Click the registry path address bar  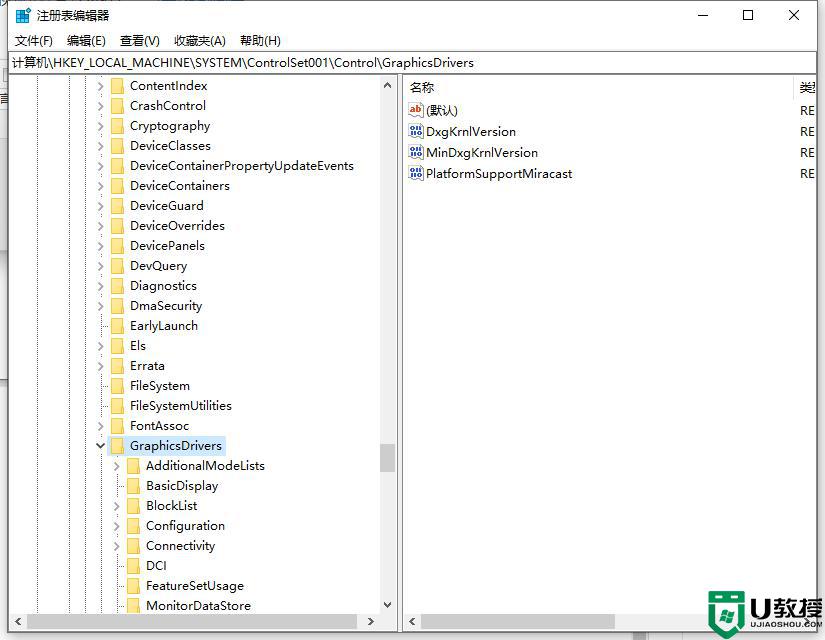click(x=412, y=63)
